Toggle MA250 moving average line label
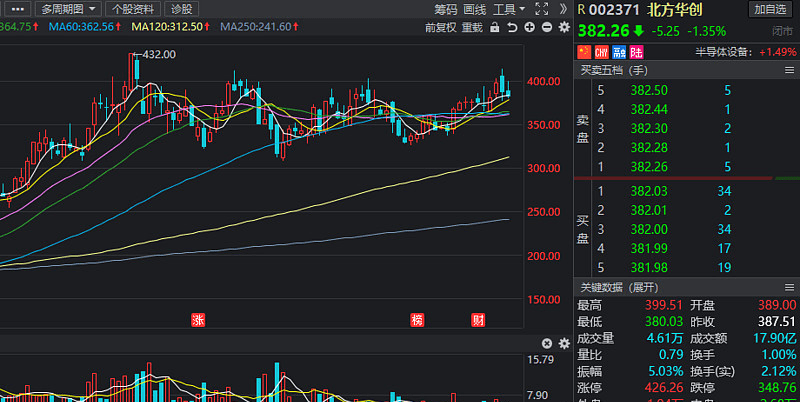The height and width of the screenshot is (402, 800). coord(260,27)
